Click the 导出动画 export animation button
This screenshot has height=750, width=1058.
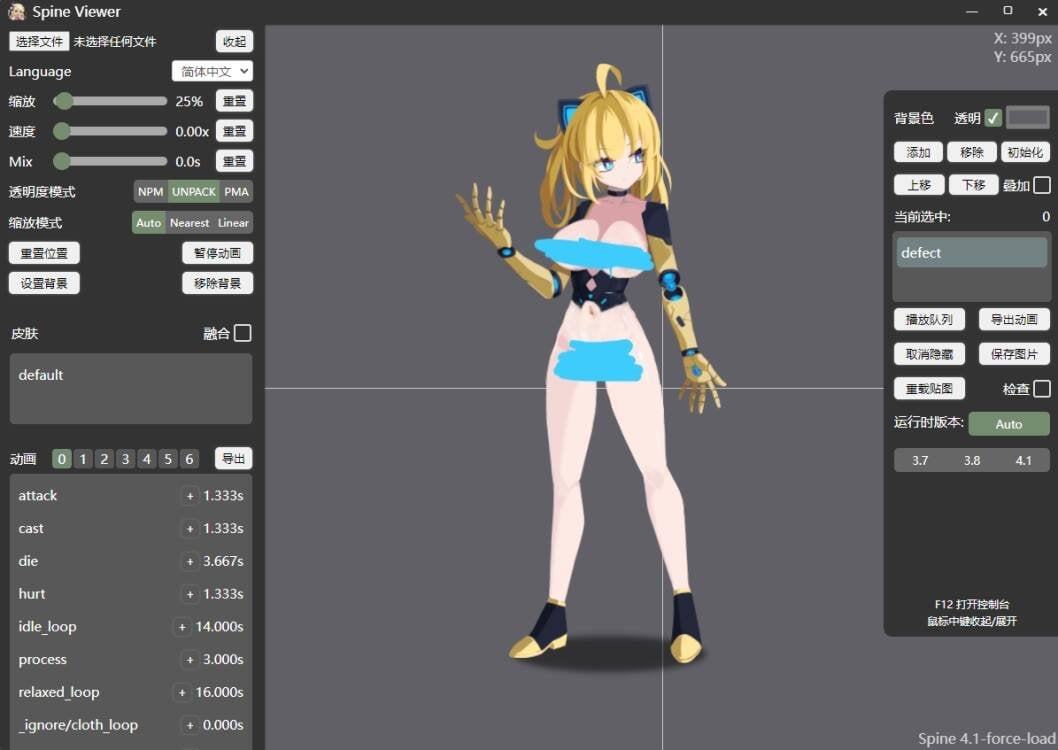click(1013, 320)
